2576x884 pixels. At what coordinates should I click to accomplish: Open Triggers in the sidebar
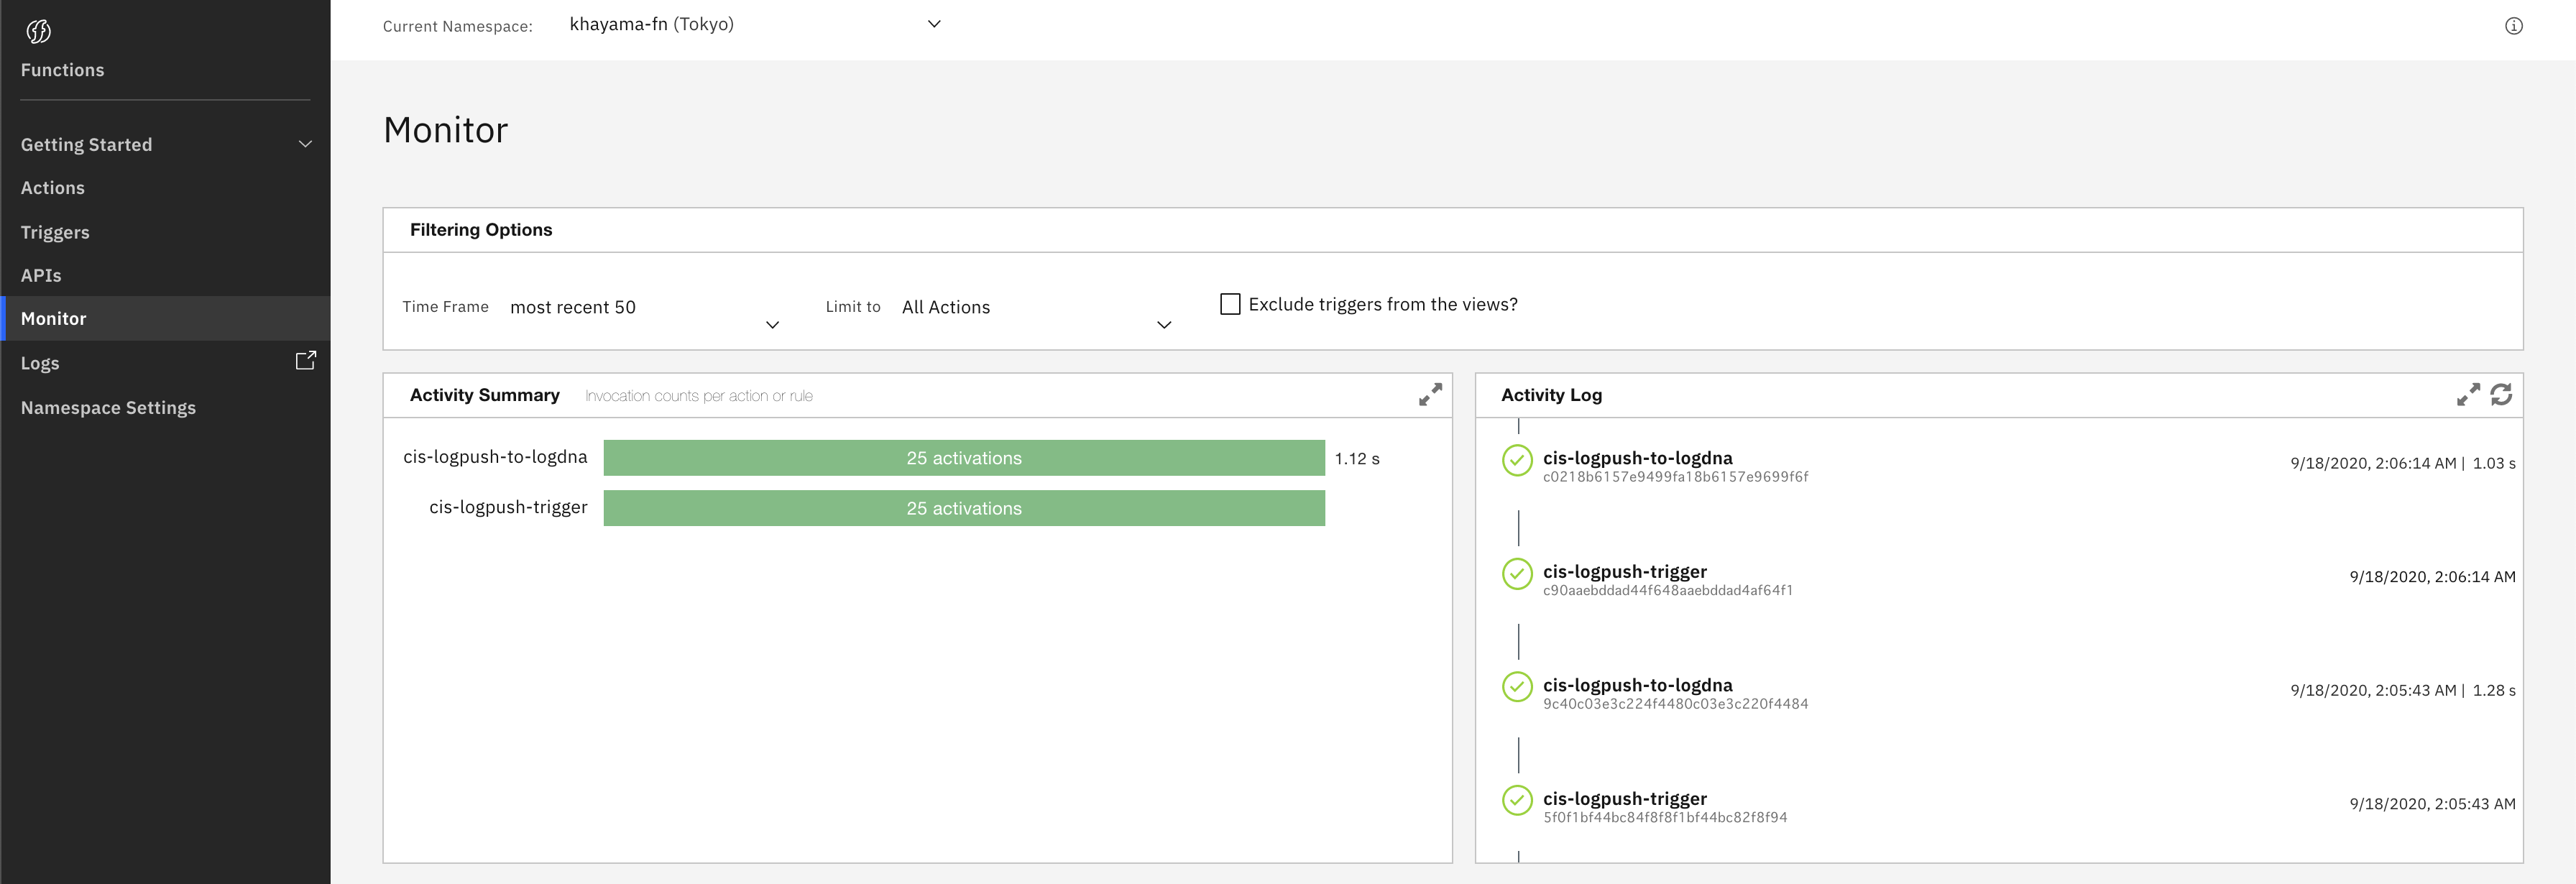point(55,232)
